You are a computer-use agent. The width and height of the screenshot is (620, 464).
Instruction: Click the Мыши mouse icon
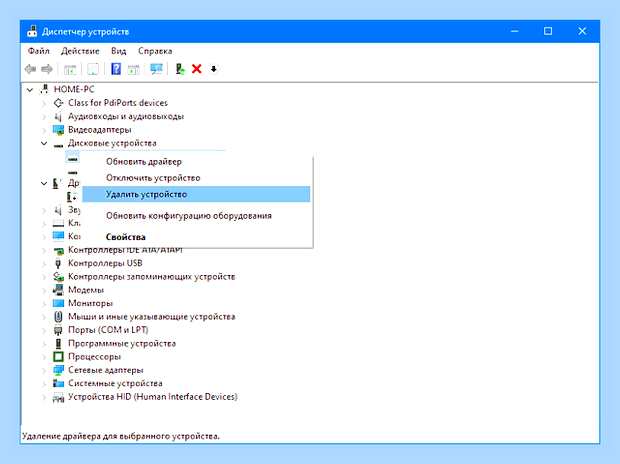coord(59,316)
